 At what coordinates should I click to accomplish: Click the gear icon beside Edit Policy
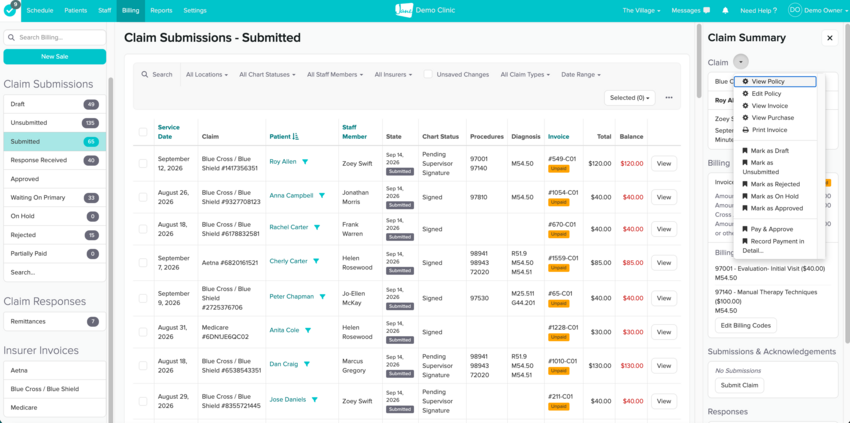(745, 94)
